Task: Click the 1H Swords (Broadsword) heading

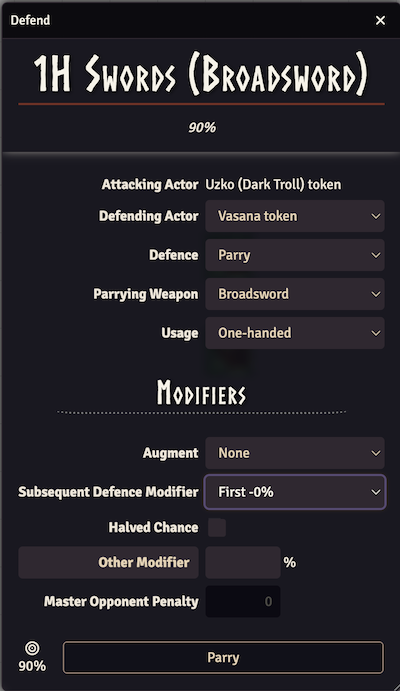Action: coord(200,74)
